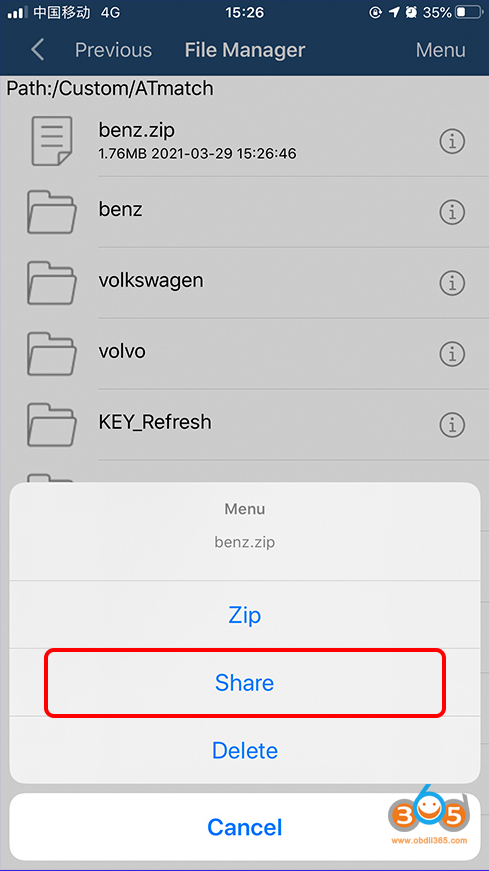Go to Previous in the navigation bar
The height and width of the screenshot is (871, 489).
[x=113, y=50]
